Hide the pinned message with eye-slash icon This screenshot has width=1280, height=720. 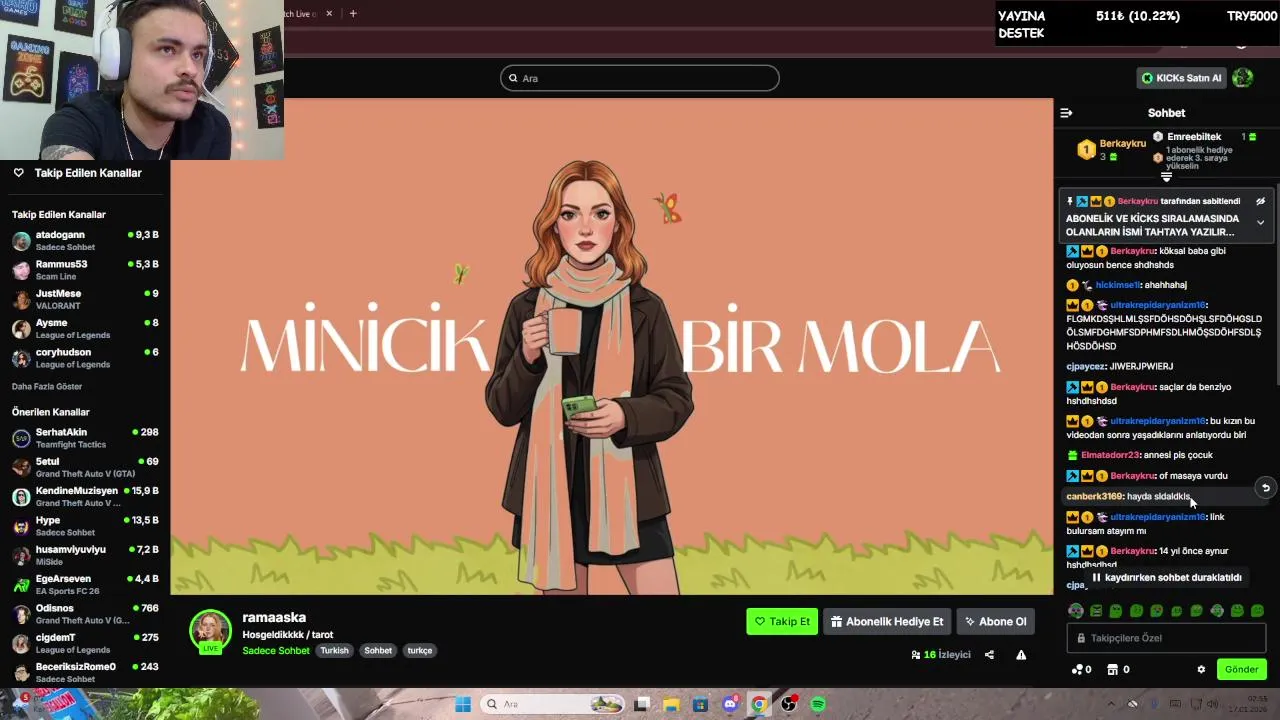click(x=1260, y=201)
